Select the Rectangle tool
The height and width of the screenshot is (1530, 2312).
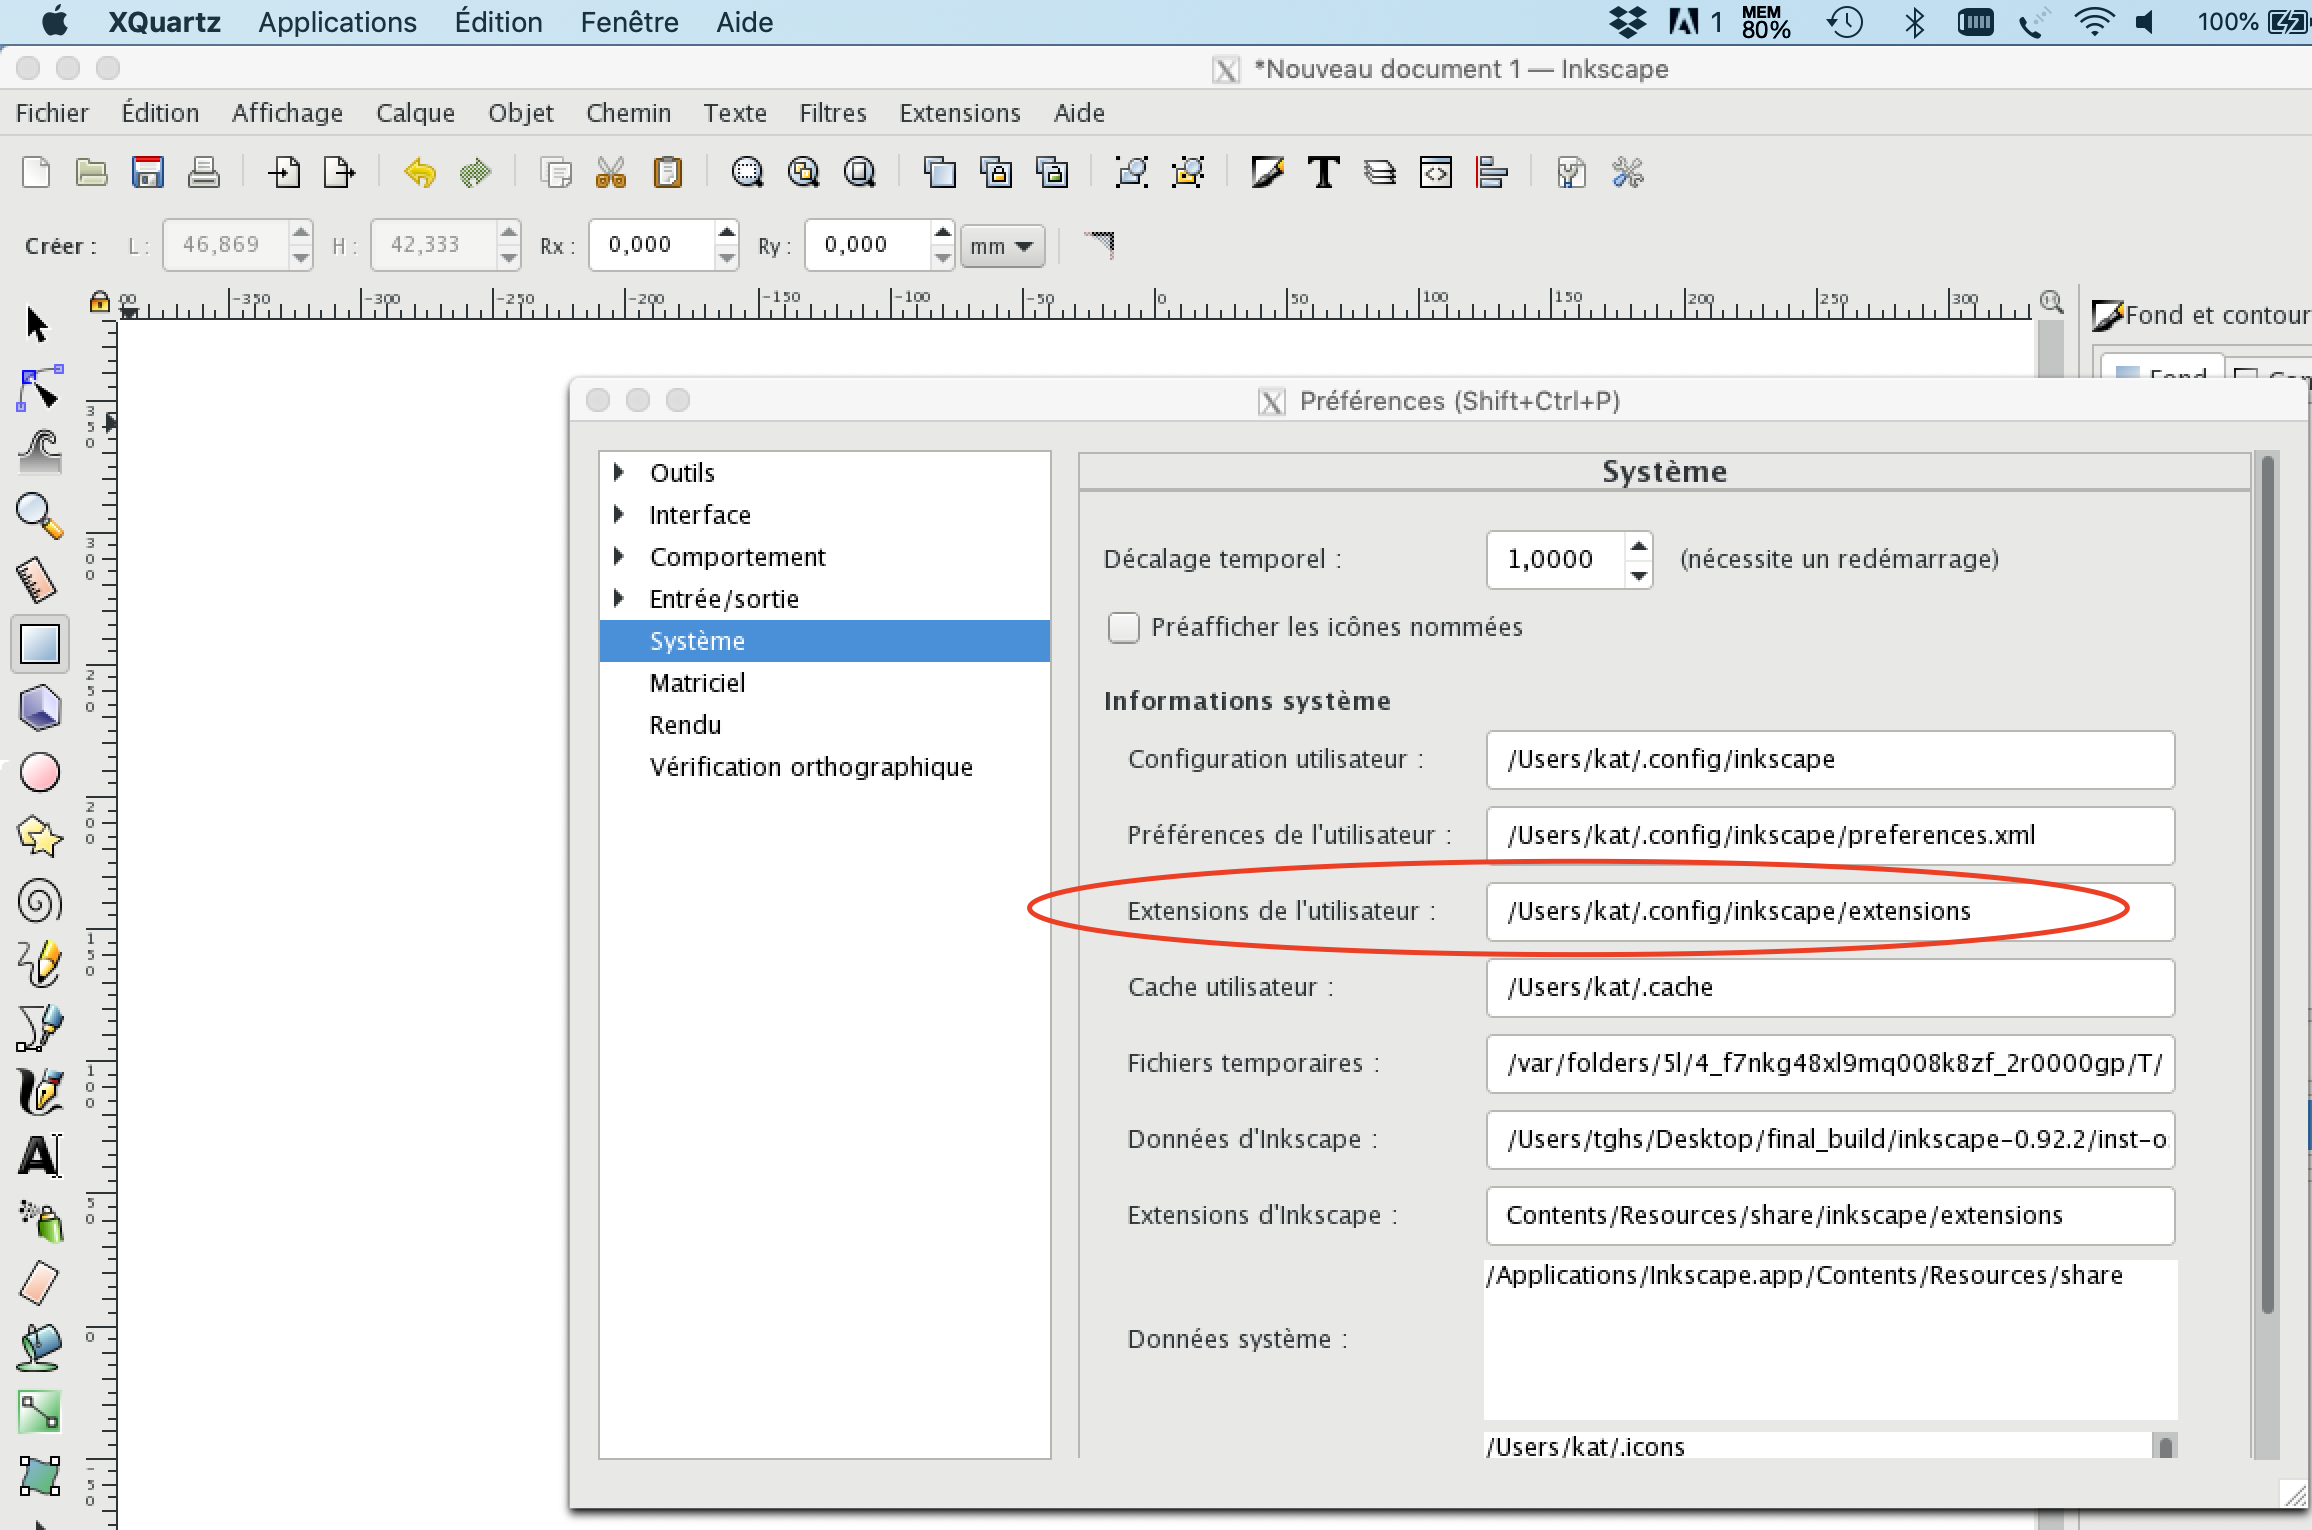40,644
